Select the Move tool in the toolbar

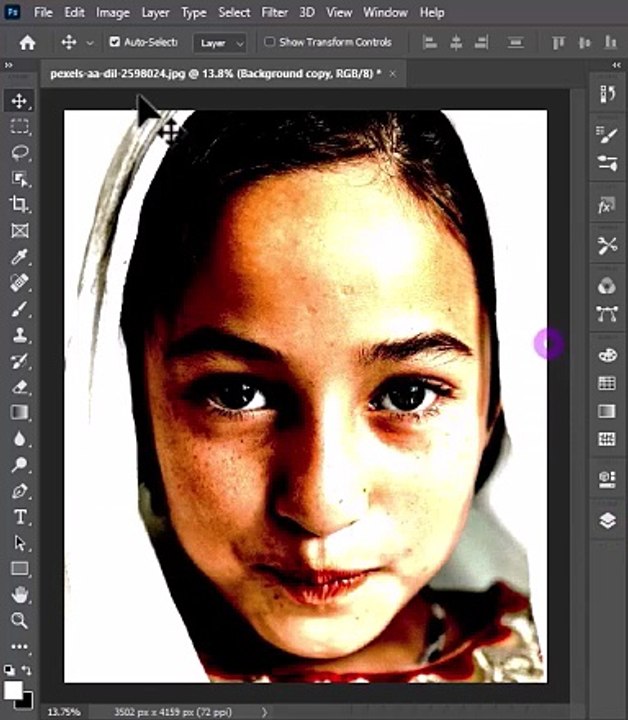(19, 101)
